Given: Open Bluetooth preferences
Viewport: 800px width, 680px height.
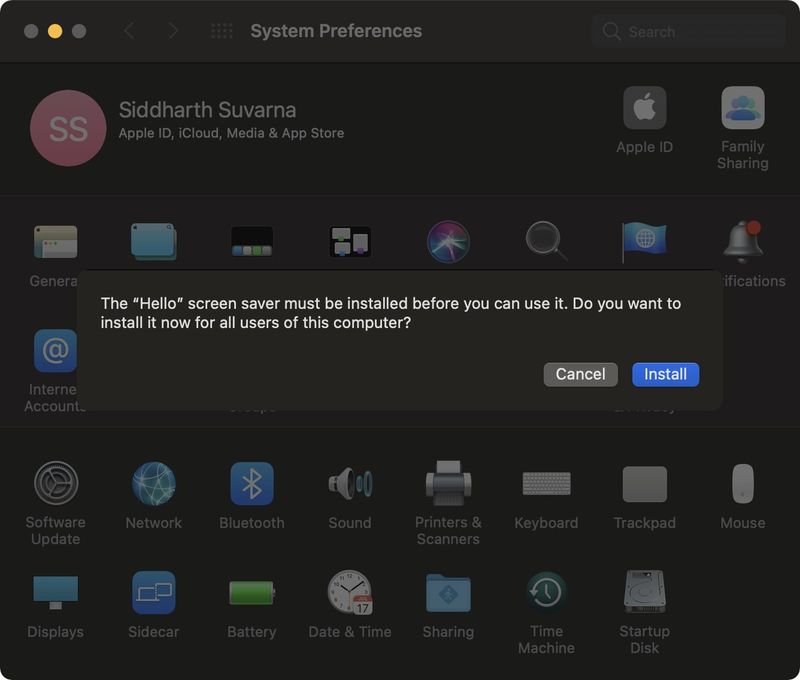Looking at the screenshot, I should pos(252,483).
